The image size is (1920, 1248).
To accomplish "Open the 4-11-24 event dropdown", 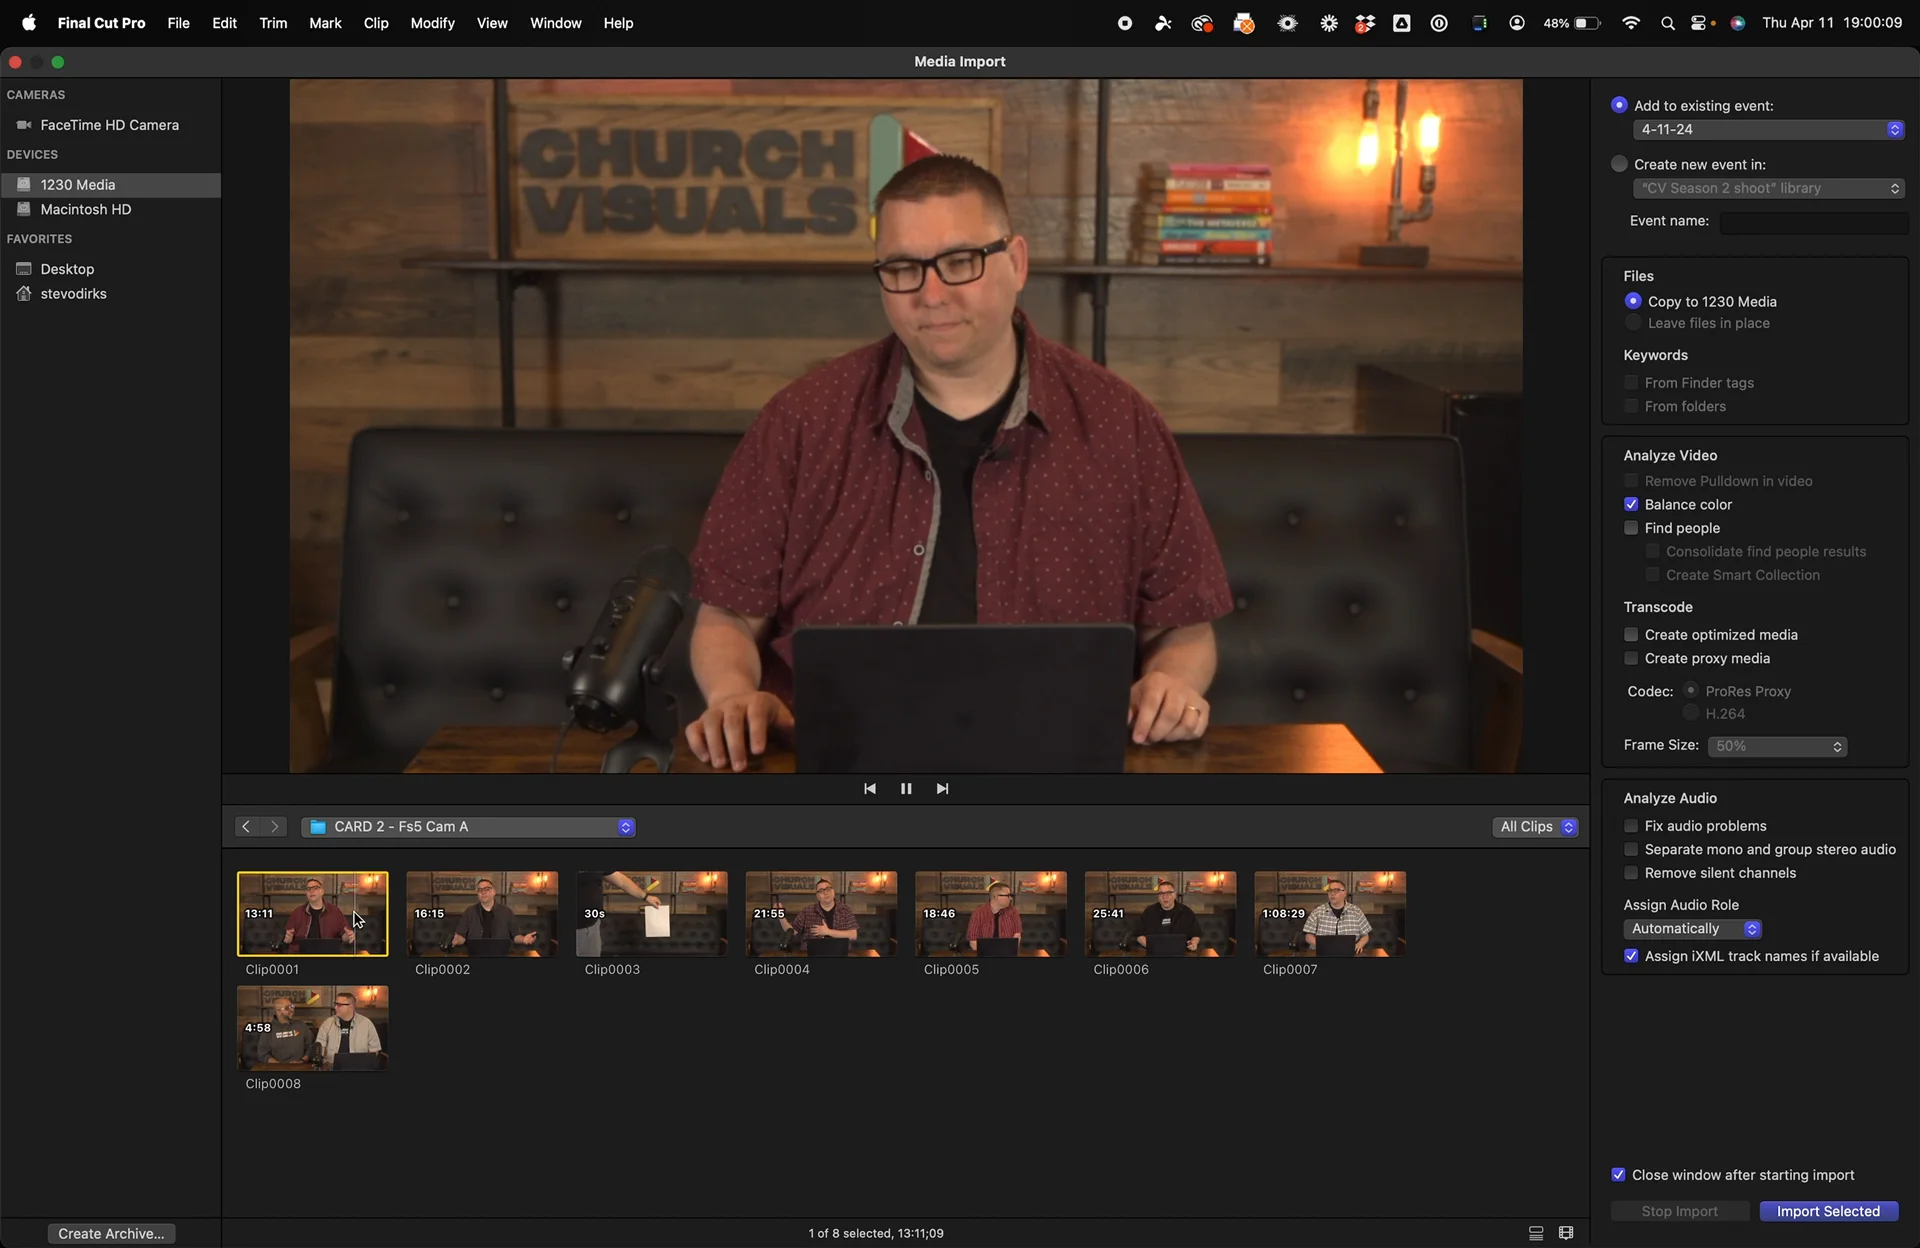I will 1768,130.
